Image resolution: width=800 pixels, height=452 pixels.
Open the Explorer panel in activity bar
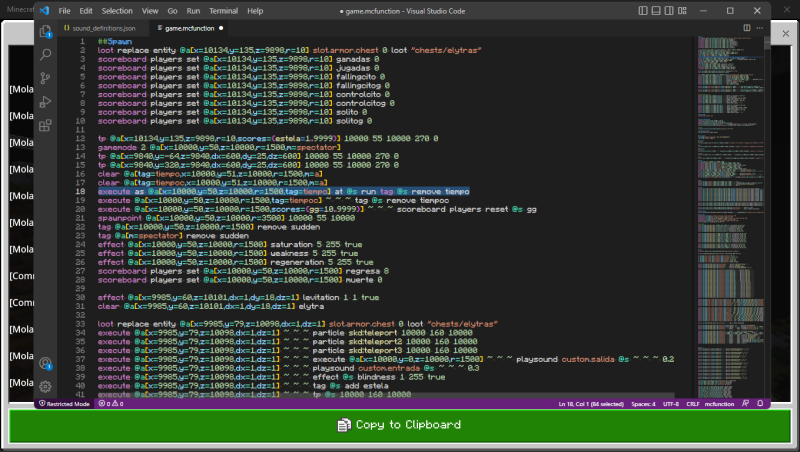[46, 32]
